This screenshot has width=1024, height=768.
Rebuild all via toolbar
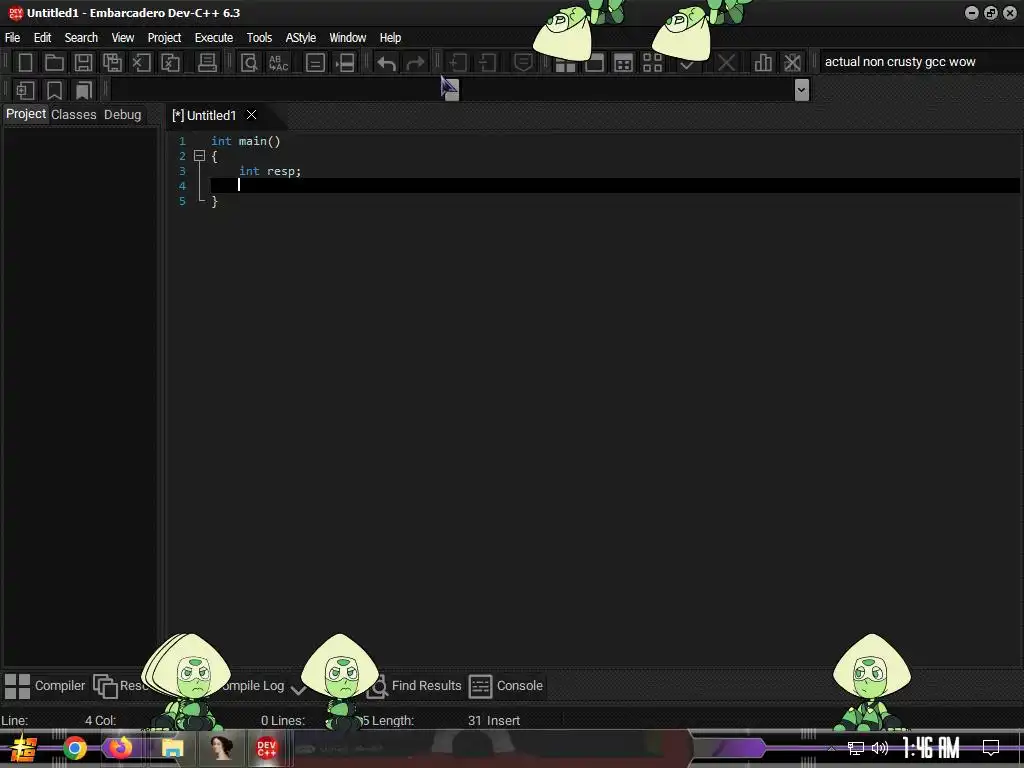(652, 63)
